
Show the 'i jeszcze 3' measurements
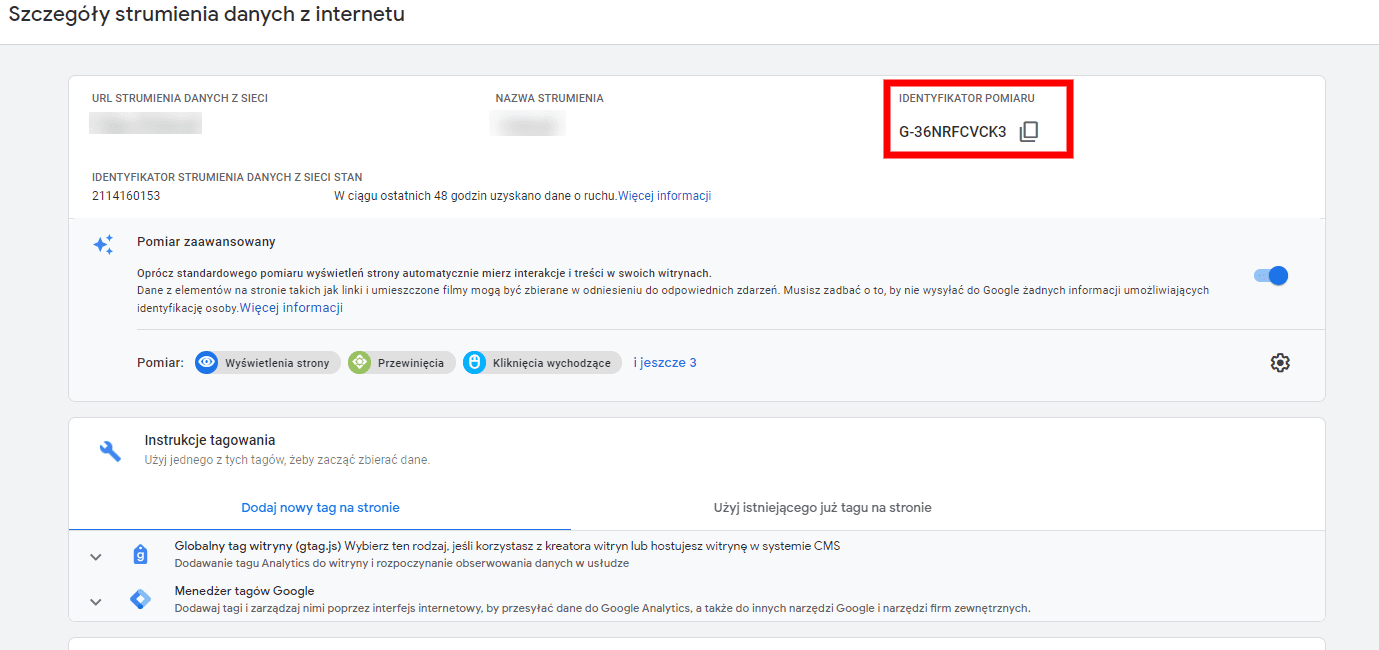(x=665, y=363)
